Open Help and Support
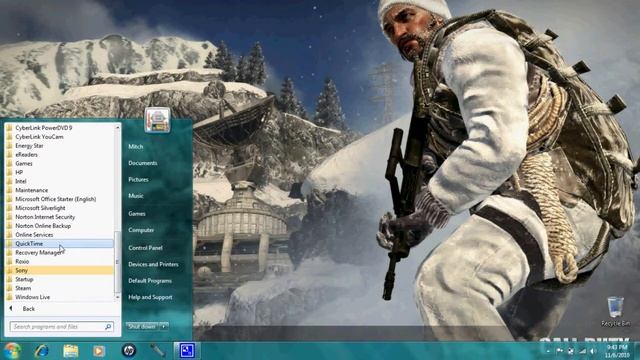The width and height of the screenshot is (640, 360). [x=150, y=297]
